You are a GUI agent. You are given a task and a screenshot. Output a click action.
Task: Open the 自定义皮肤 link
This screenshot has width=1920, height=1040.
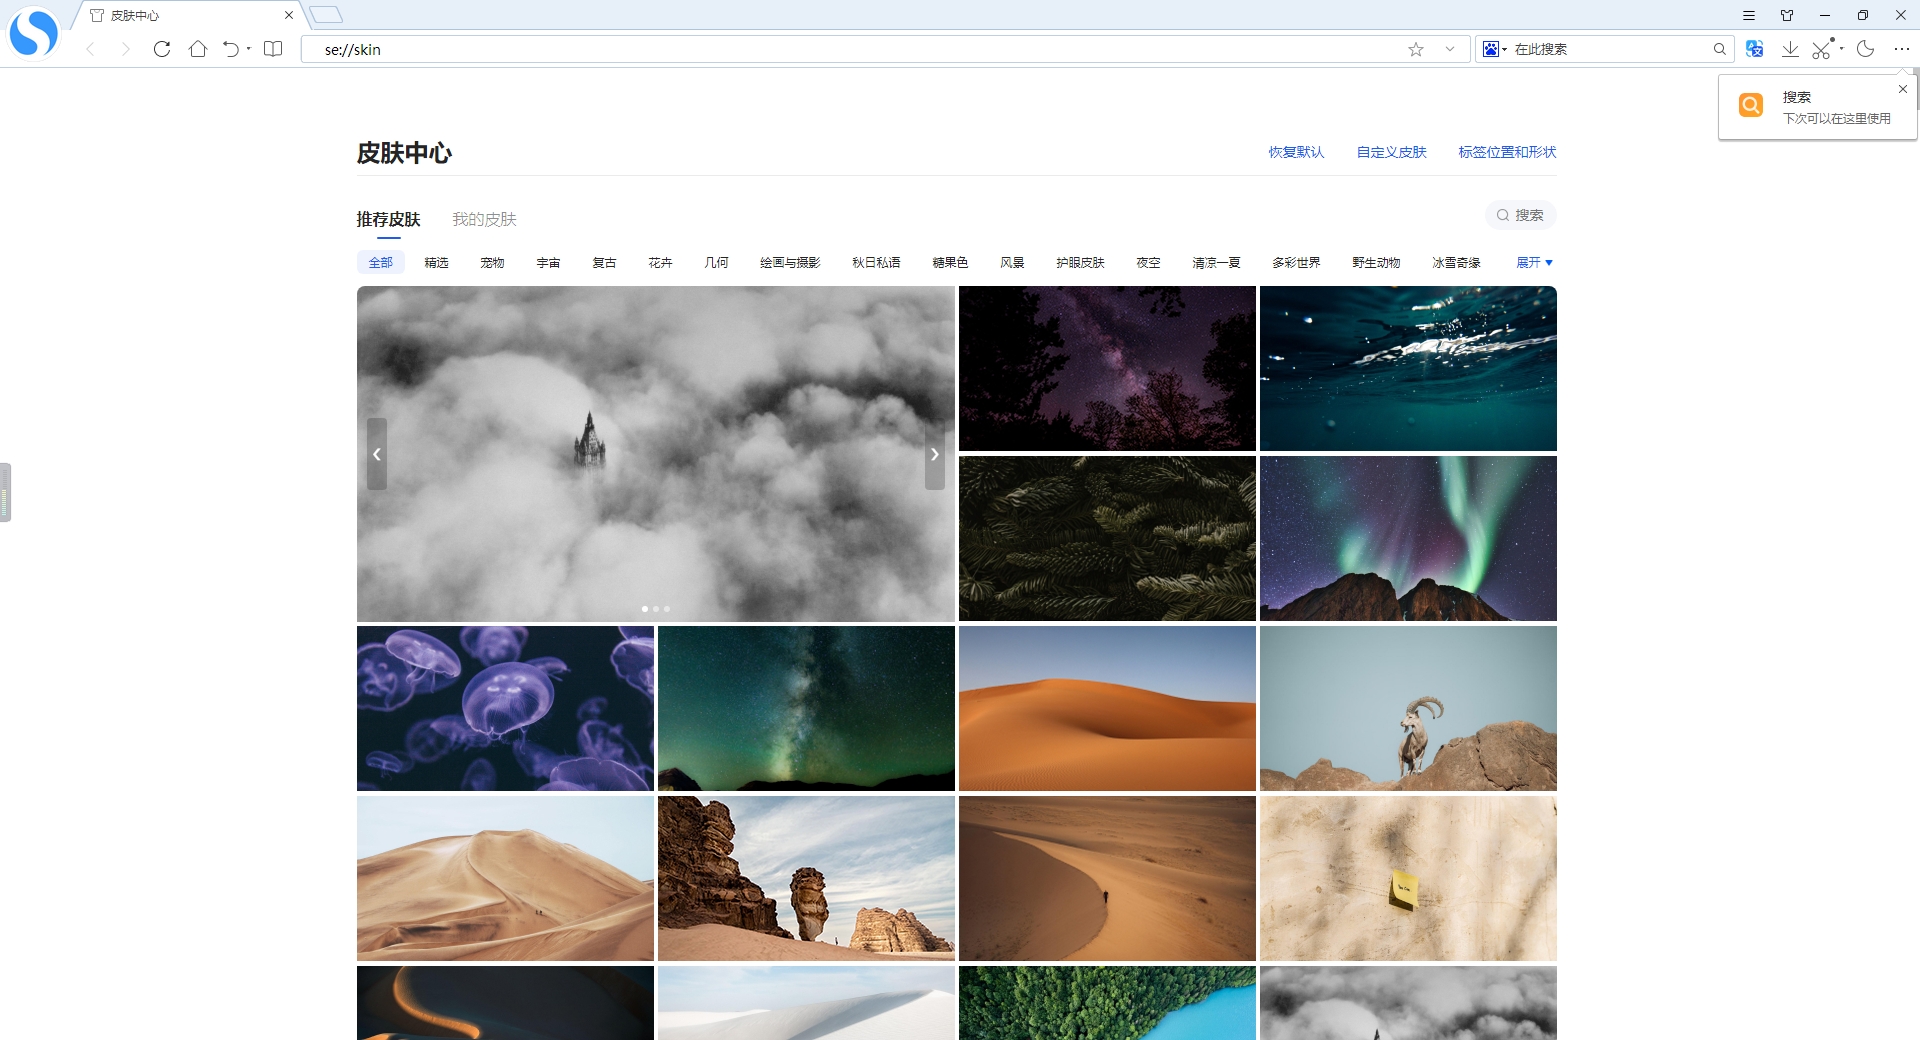[1391, 152]
